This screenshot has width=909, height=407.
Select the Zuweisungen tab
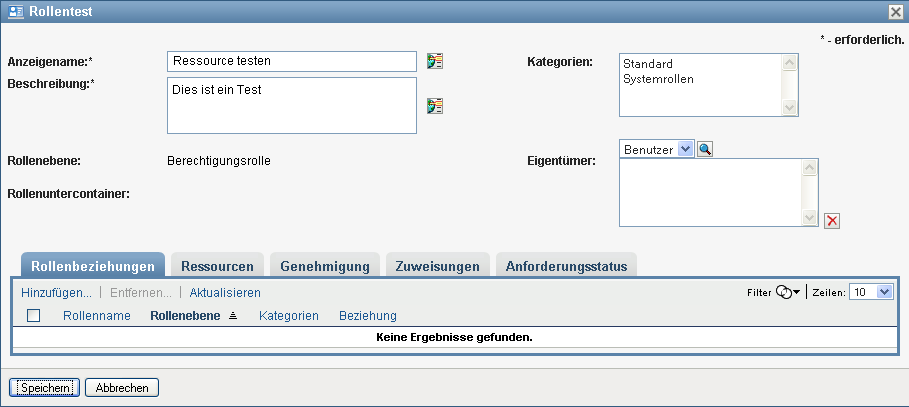coord(438,266)
